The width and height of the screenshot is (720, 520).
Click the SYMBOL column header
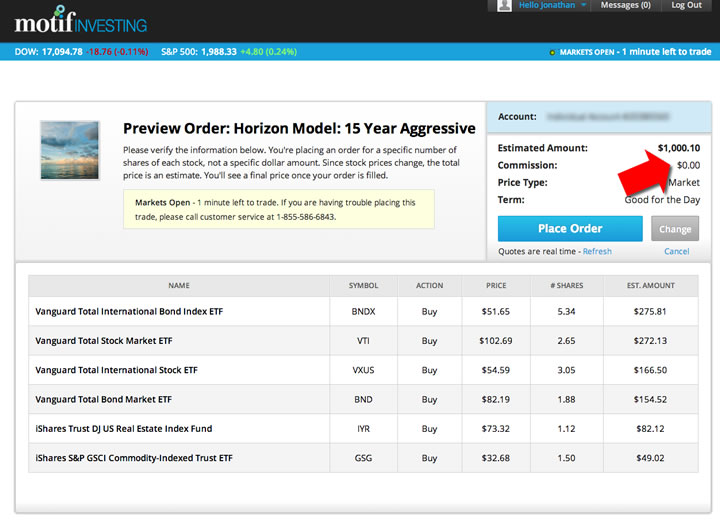pos(363,285)
